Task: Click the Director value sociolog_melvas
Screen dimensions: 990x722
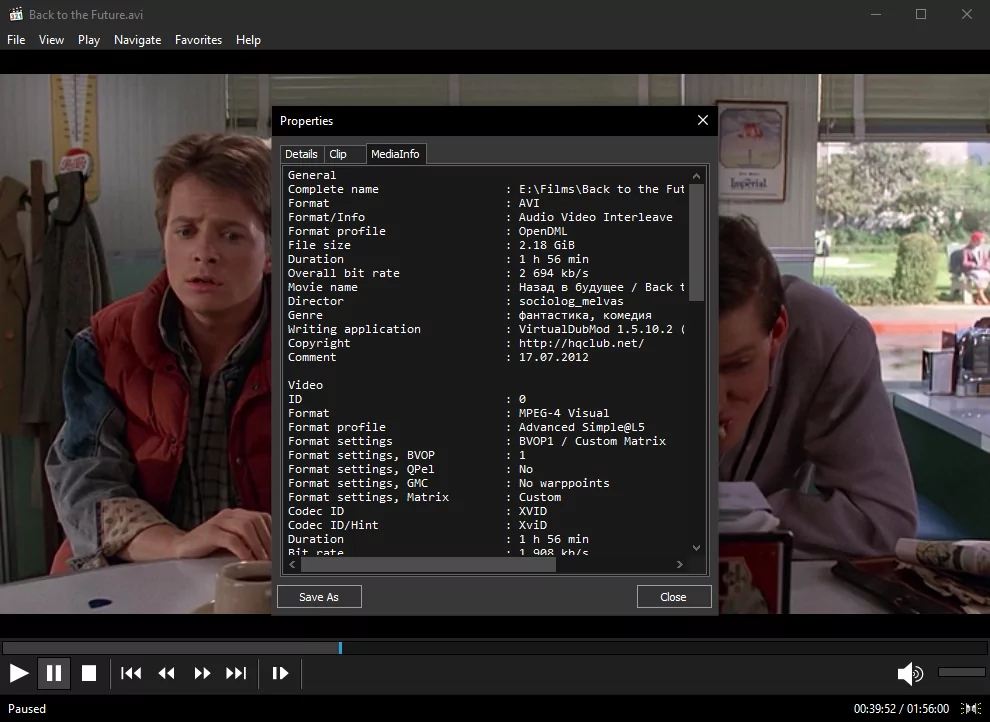Action: pyautogui.click(x=571, y=301)
